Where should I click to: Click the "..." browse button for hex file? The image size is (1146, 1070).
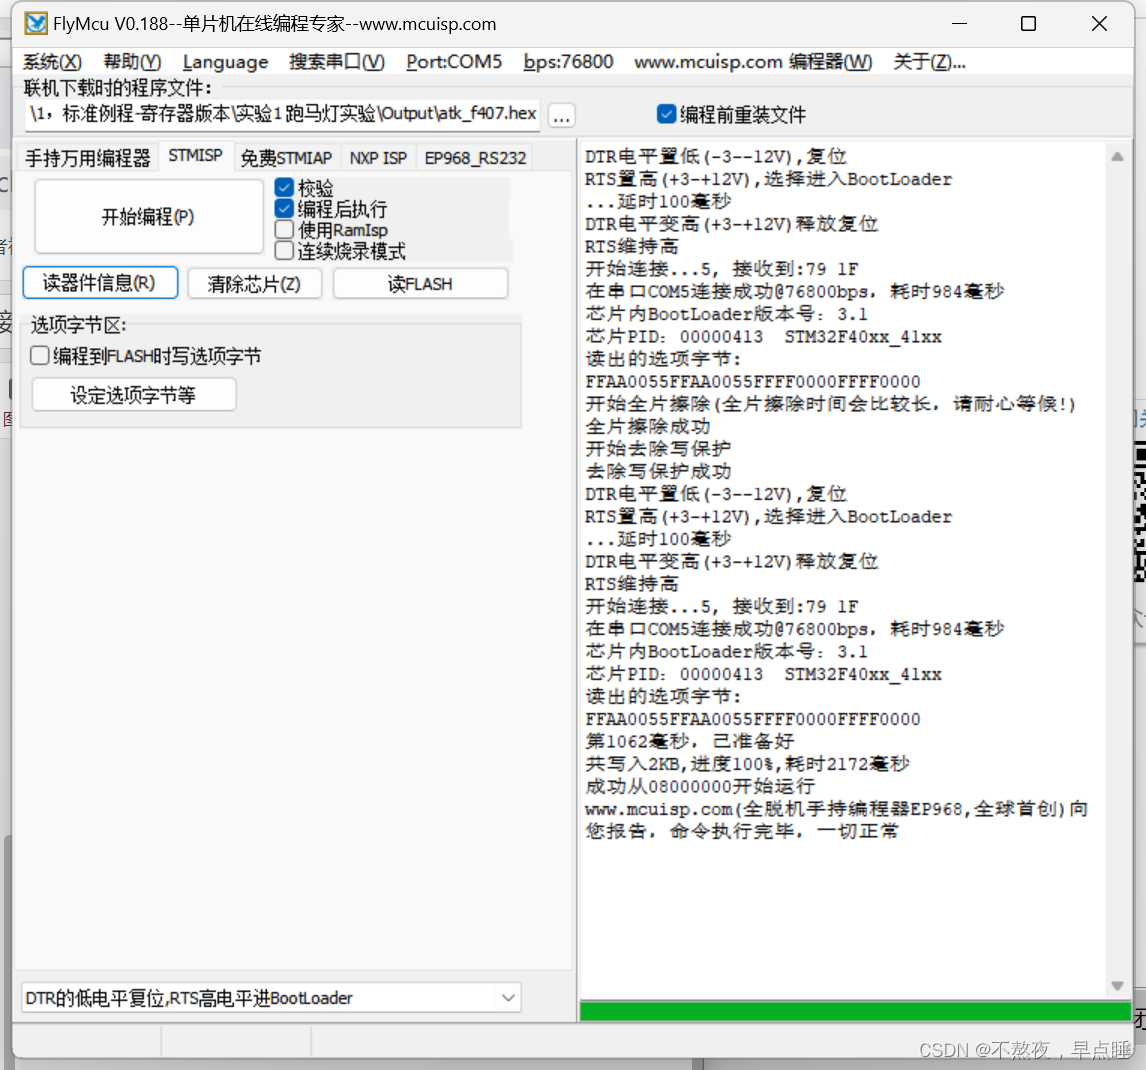pos(561,116)
